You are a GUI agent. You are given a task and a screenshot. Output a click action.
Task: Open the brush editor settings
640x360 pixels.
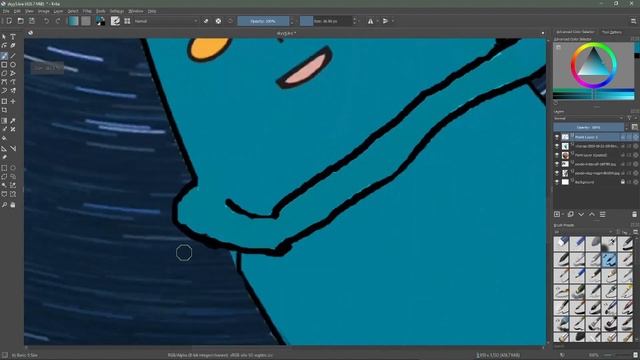pyautogui.click(x=116, y=21)
